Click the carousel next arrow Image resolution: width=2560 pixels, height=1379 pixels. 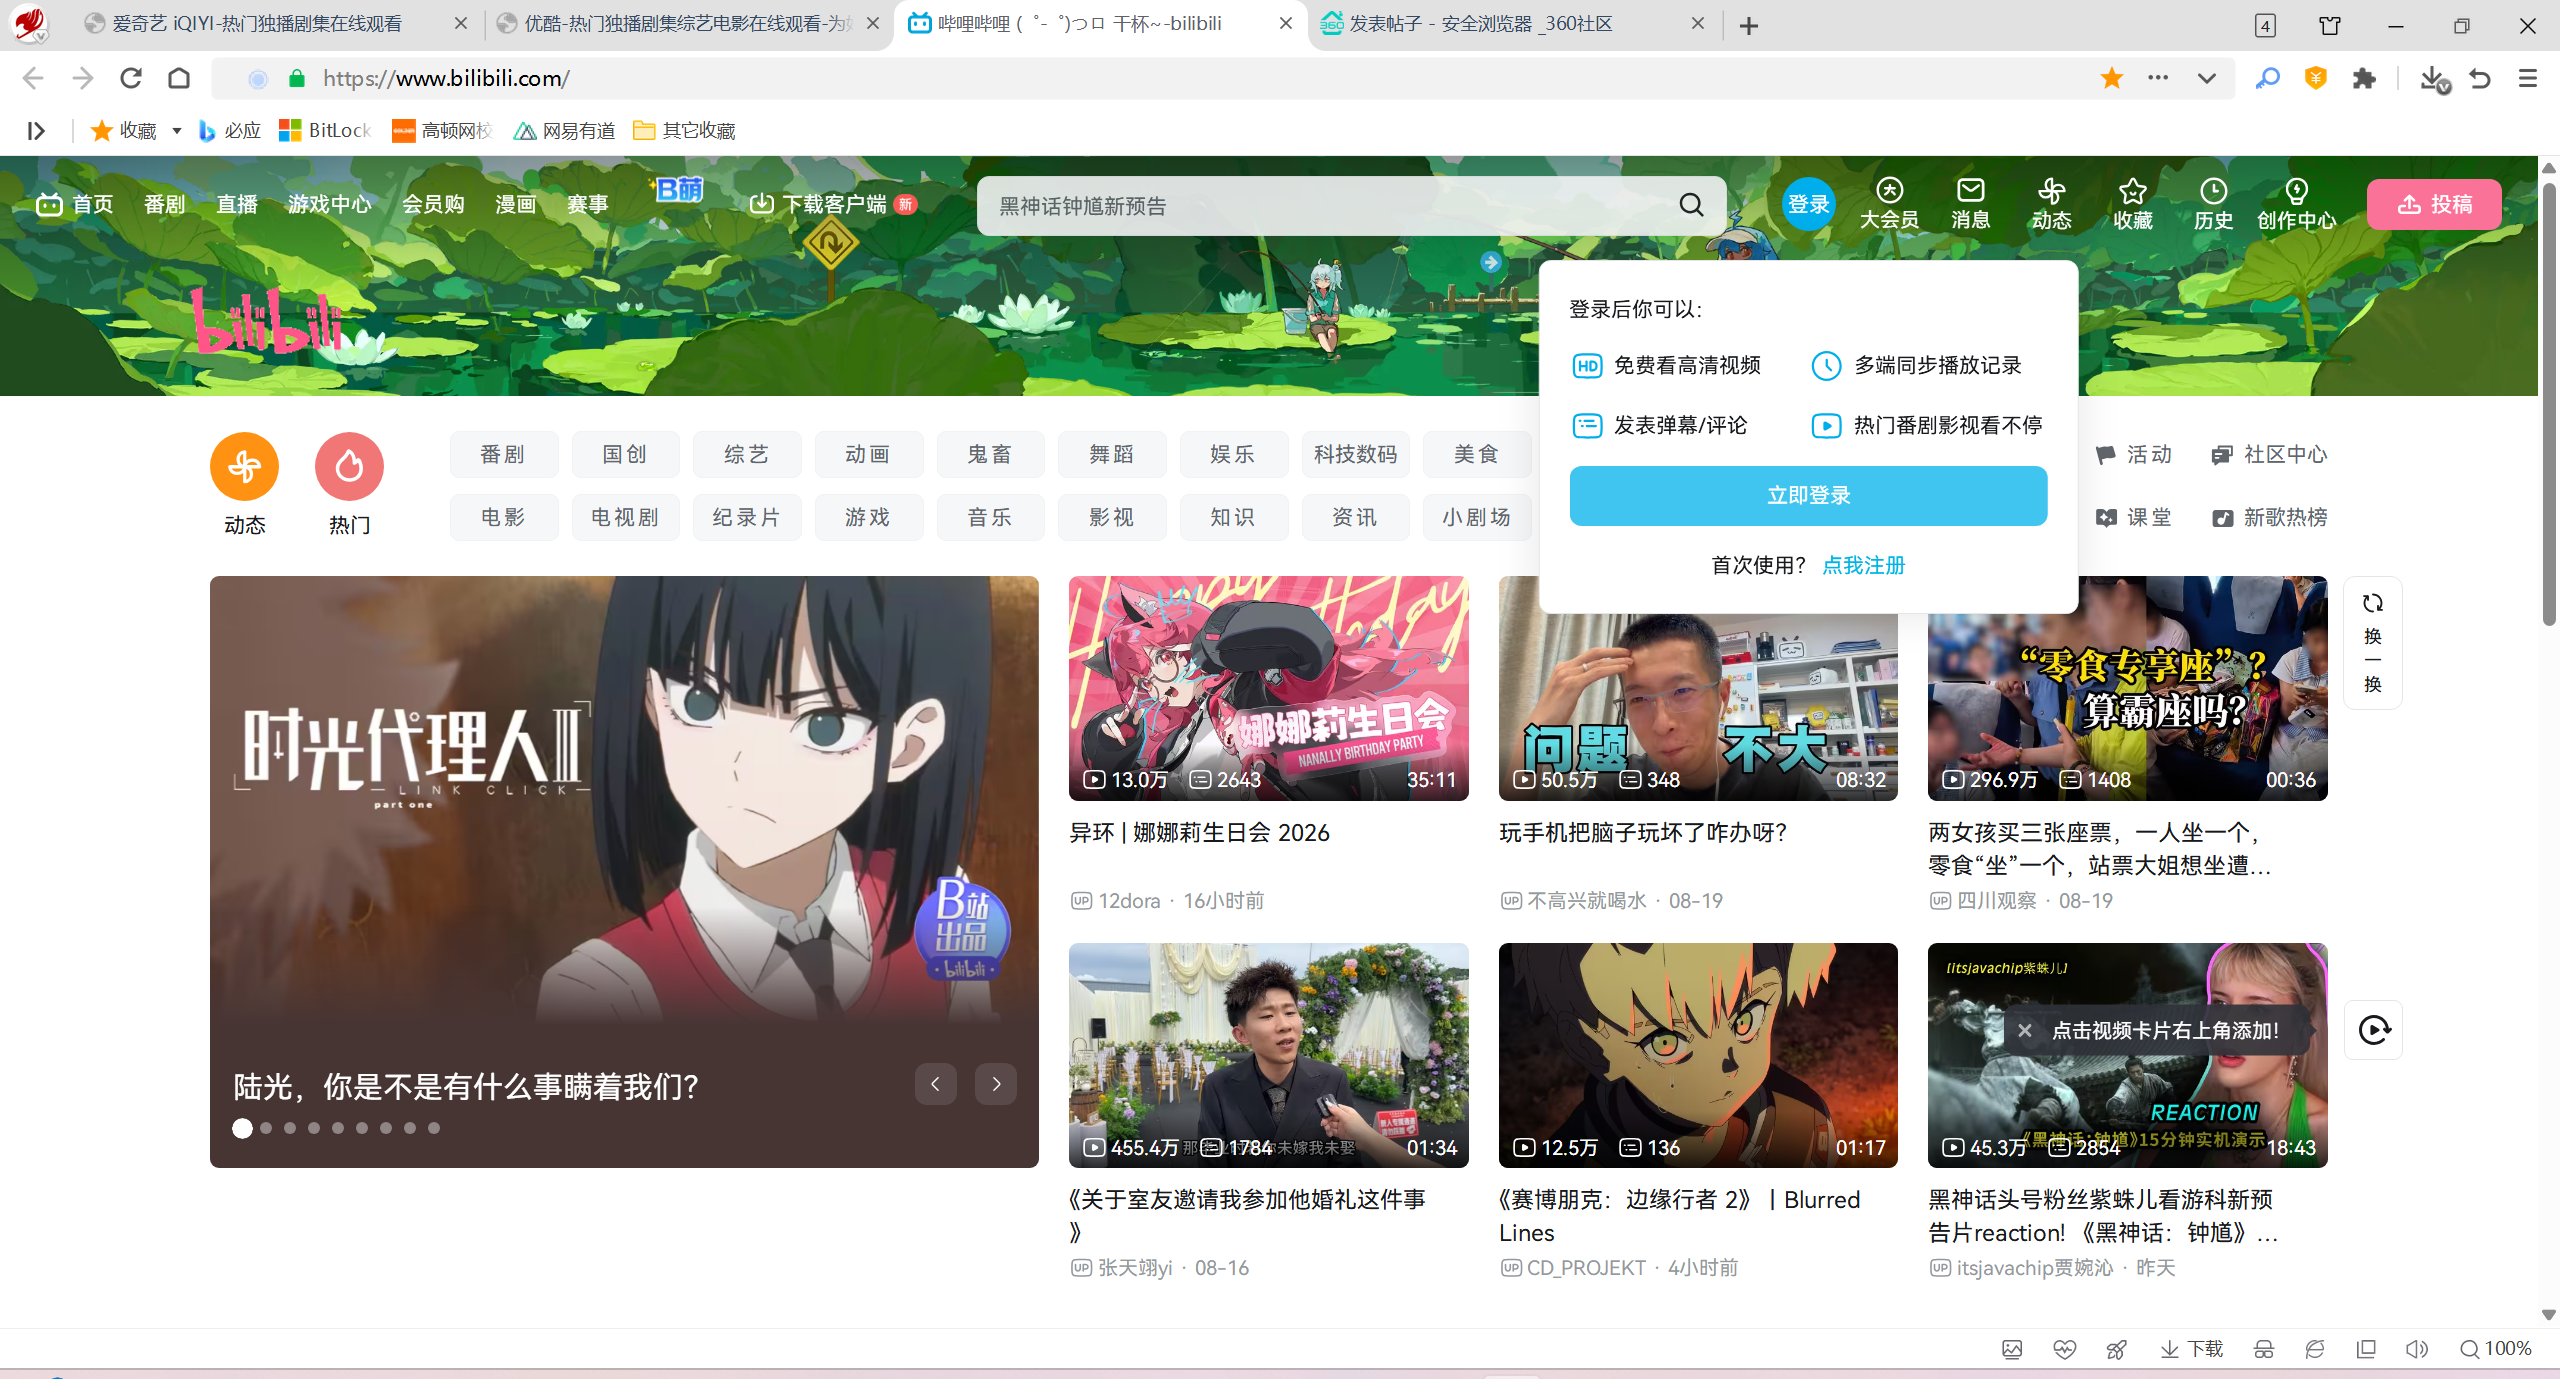coord(996,1084)
